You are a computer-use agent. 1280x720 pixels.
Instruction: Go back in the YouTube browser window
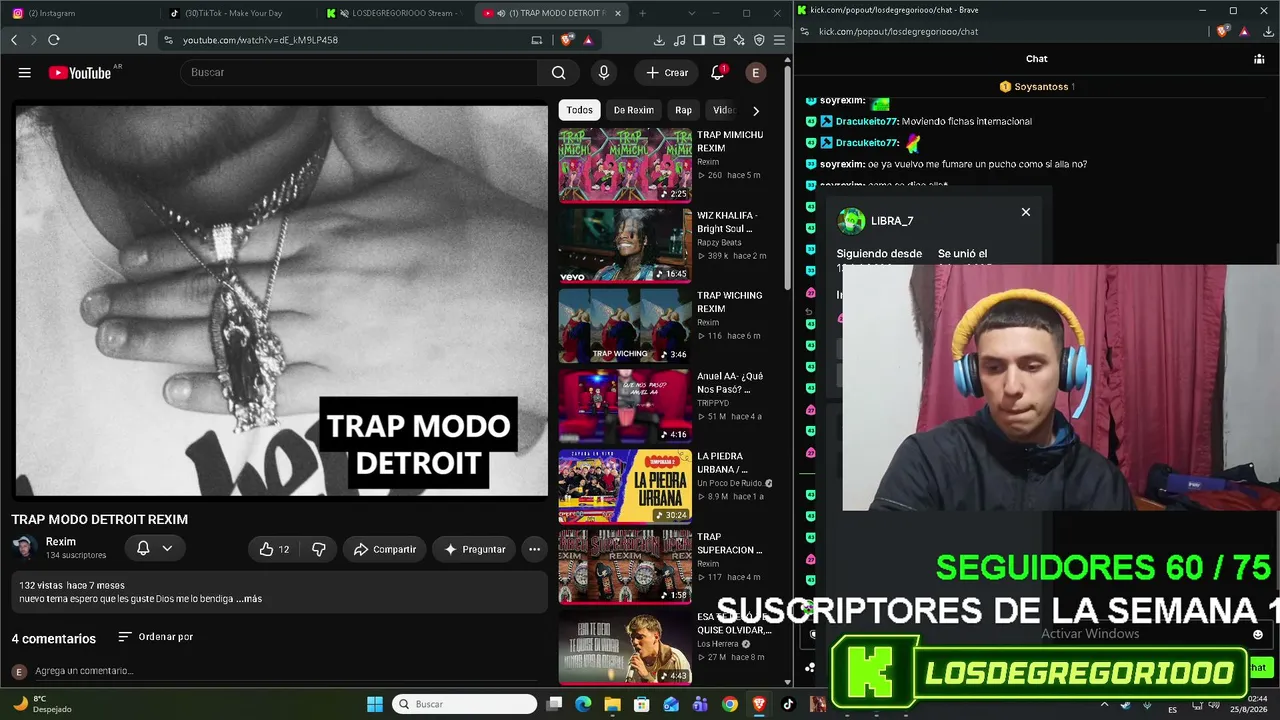(14, 40)
